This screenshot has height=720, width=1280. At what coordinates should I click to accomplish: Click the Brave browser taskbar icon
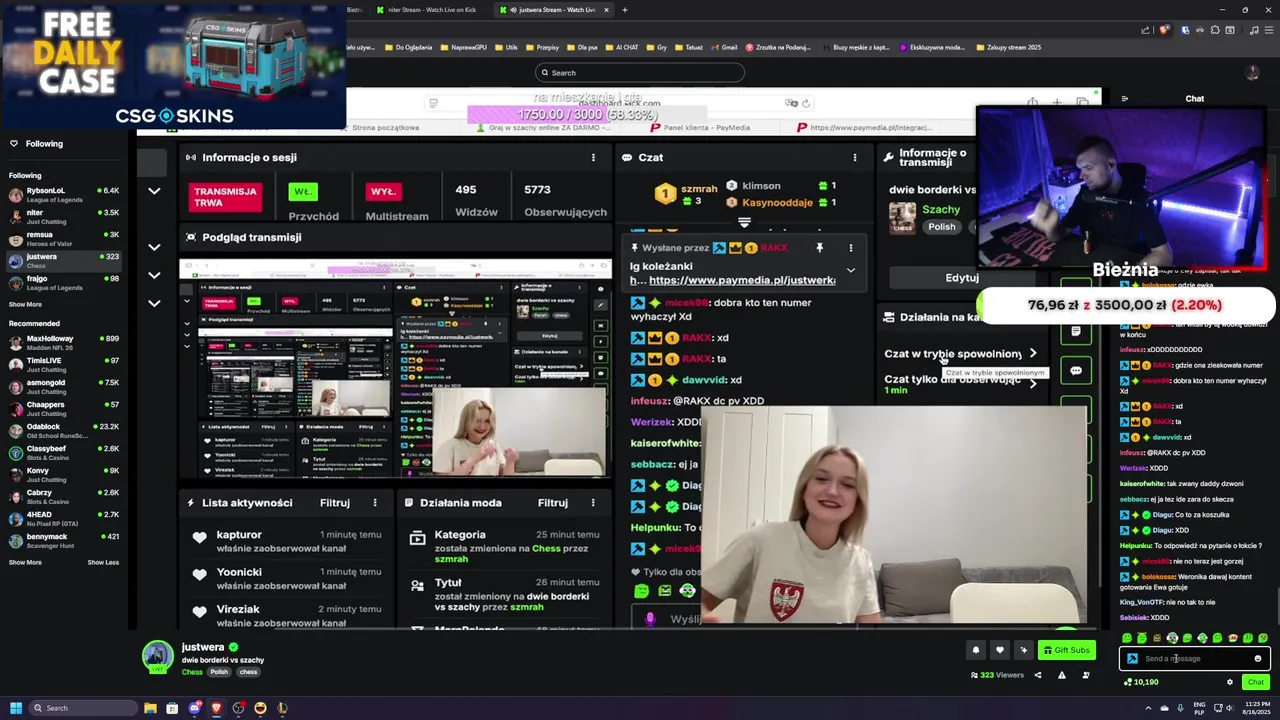click(216, 708)
